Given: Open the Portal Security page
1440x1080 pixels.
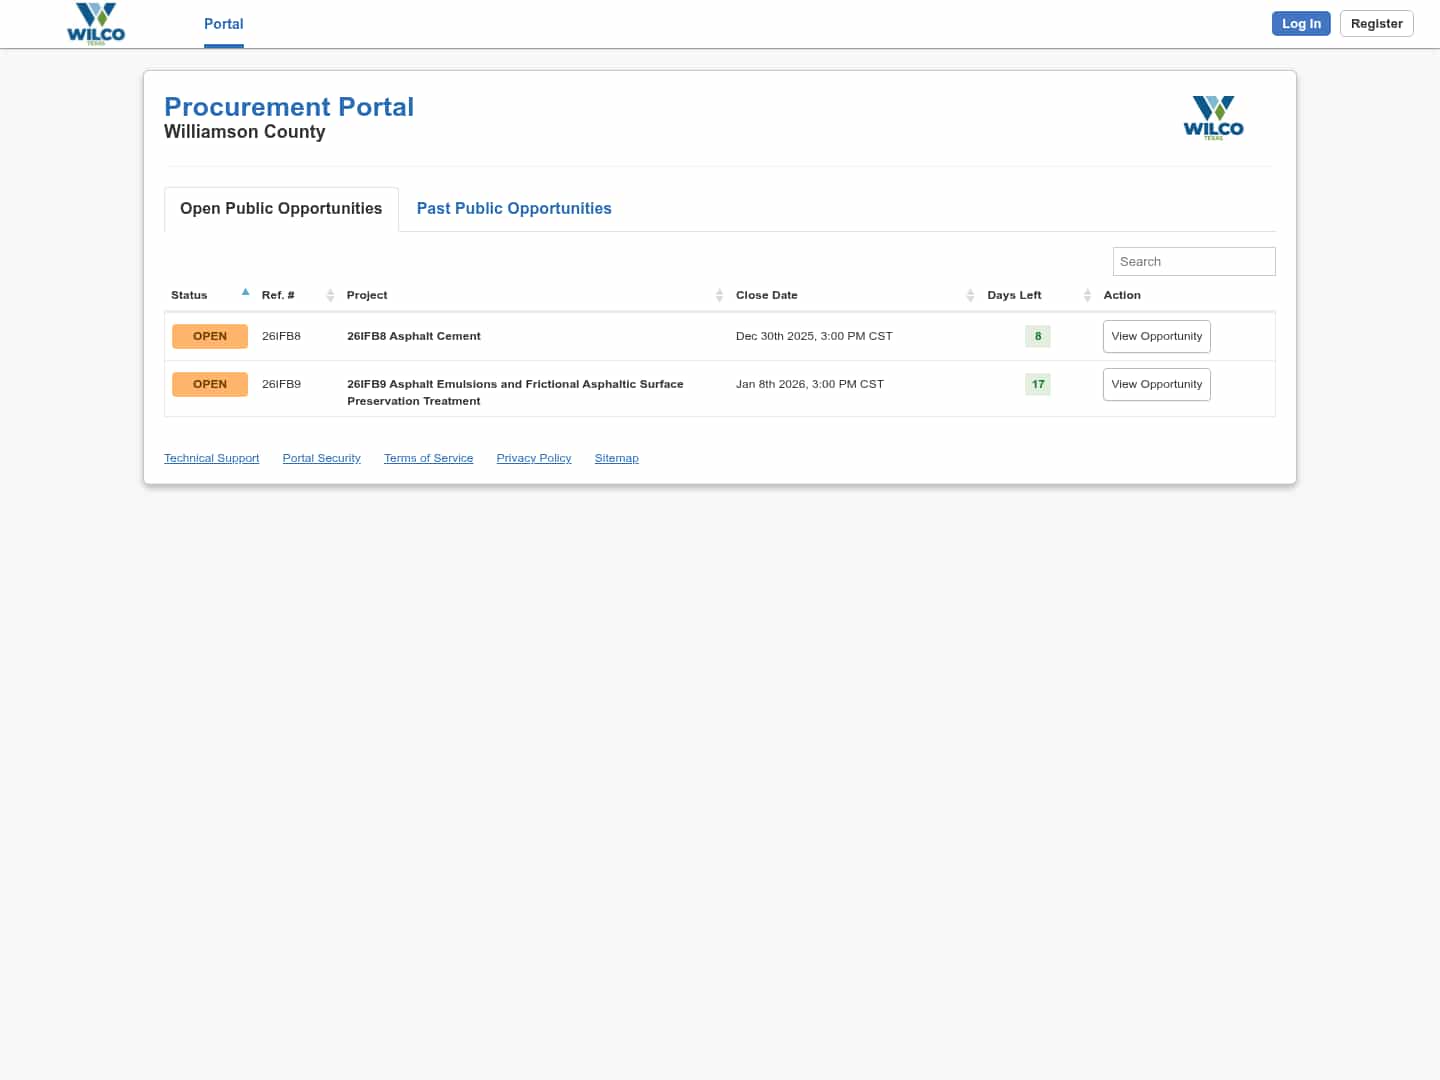Looking at the screenshot, I should coord(321,458).
